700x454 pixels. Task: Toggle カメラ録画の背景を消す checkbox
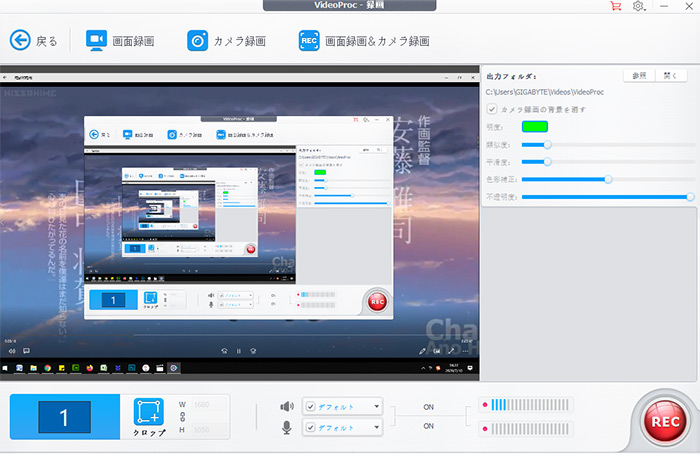[492, 109]
